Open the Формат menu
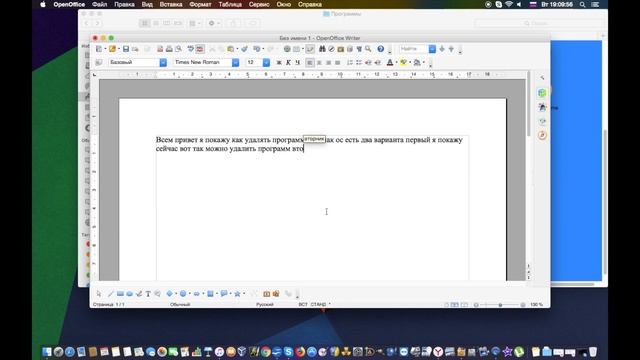The width and height of the screenshot is (640, 360). (x=200, y=4)
